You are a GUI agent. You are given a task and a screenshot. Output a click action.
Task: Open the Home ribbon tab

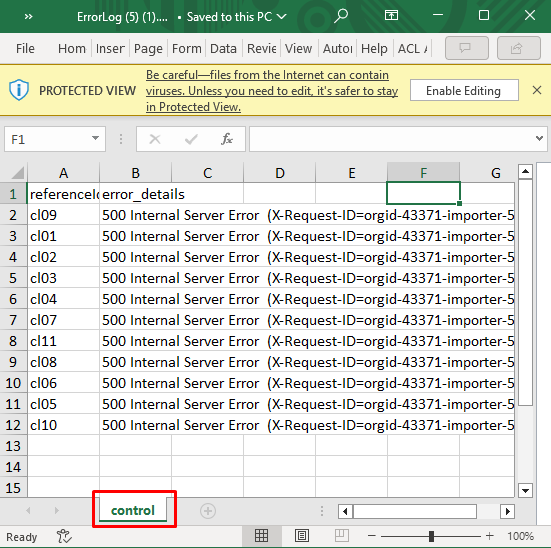click(x=72, y=48)
